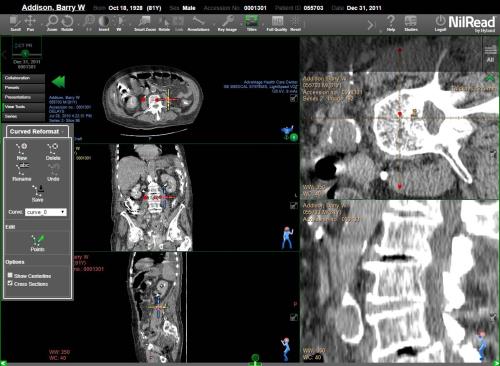
Task: Click the green arrow at the bottom-right corner
Action: [496, 362]
